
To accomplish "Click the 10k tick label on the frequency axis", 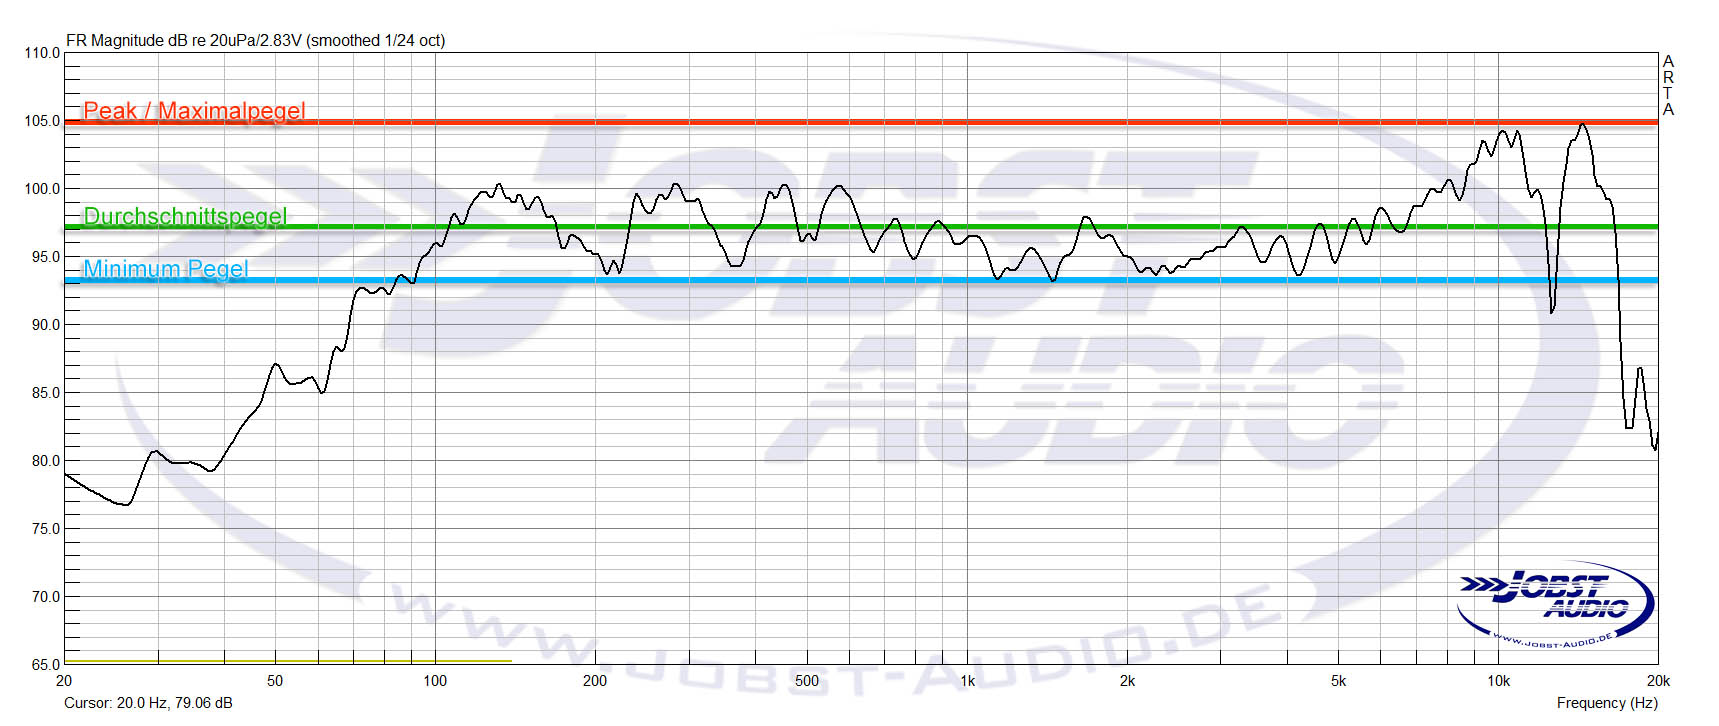I will pos(1498,681).
